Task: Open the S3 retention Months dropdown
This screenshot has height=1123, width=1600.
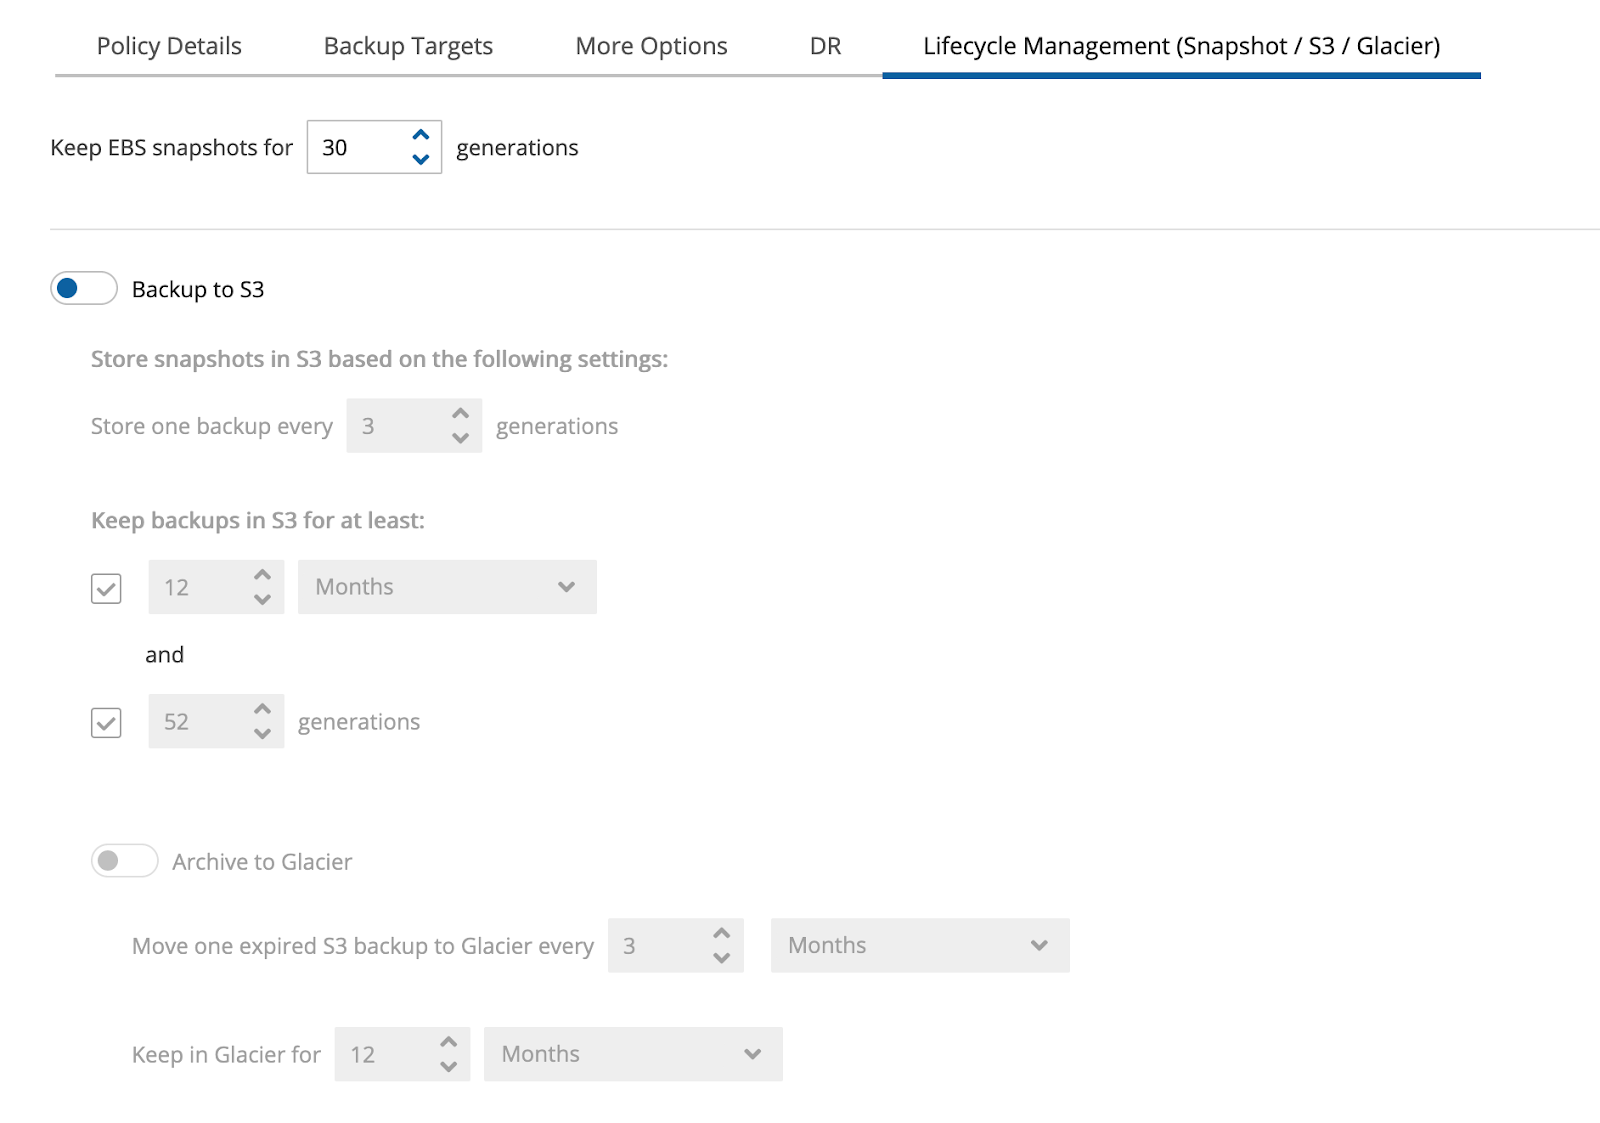Action: (x=447, y=587)
